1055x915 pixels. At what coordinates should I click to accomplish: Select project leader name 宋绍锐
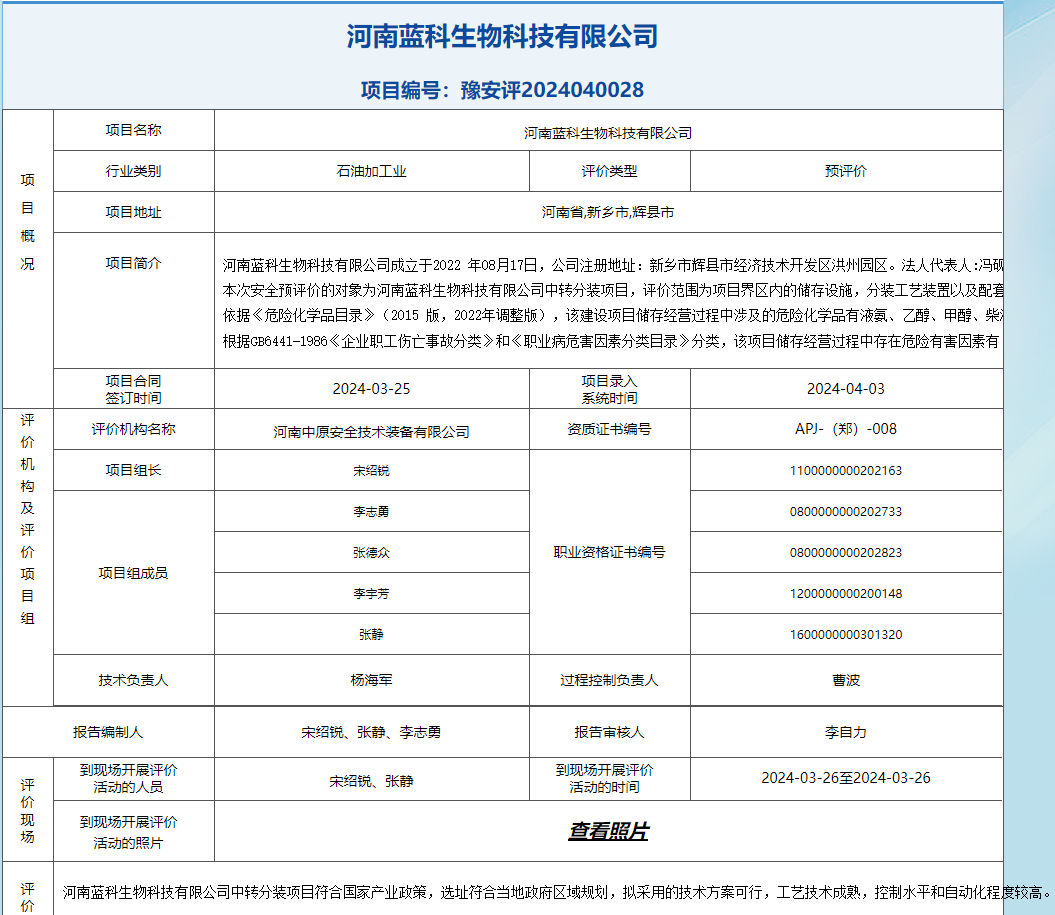[371, 471]
